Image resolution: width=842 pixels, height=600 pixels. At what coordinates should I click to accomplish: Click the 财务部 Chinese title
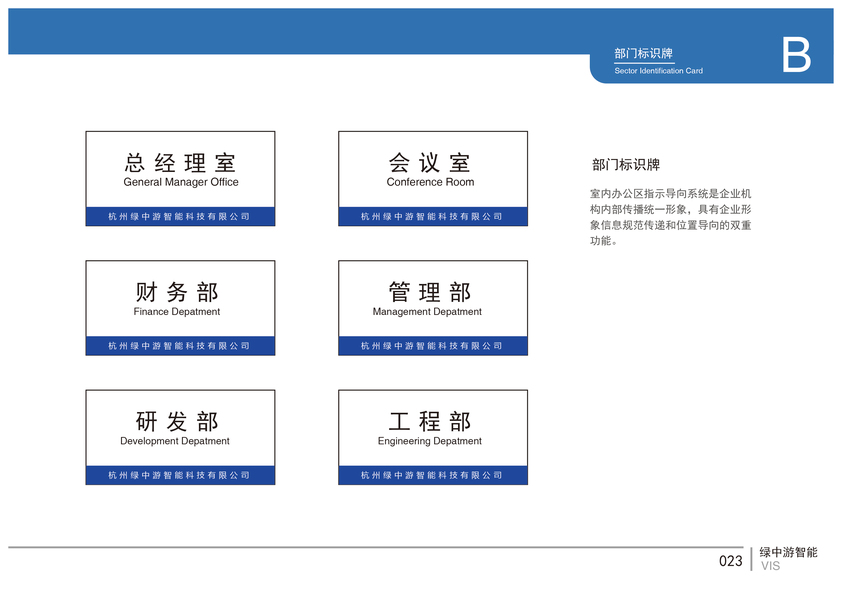click(177, 292)
